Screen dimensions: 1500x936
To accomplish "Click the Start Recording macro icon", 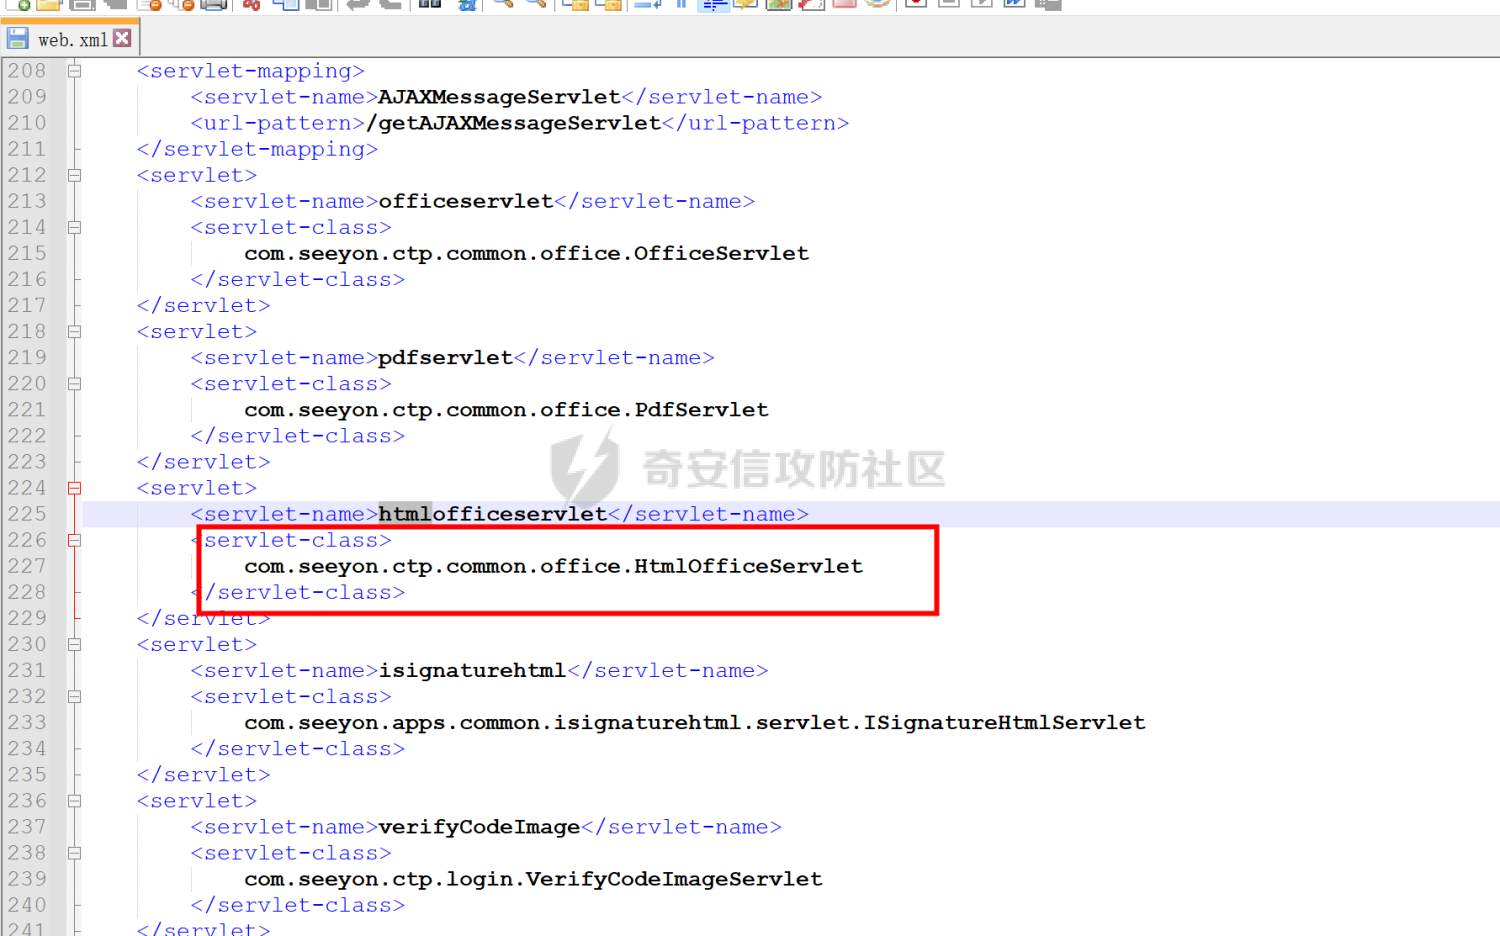I will (x=915, y=3).
